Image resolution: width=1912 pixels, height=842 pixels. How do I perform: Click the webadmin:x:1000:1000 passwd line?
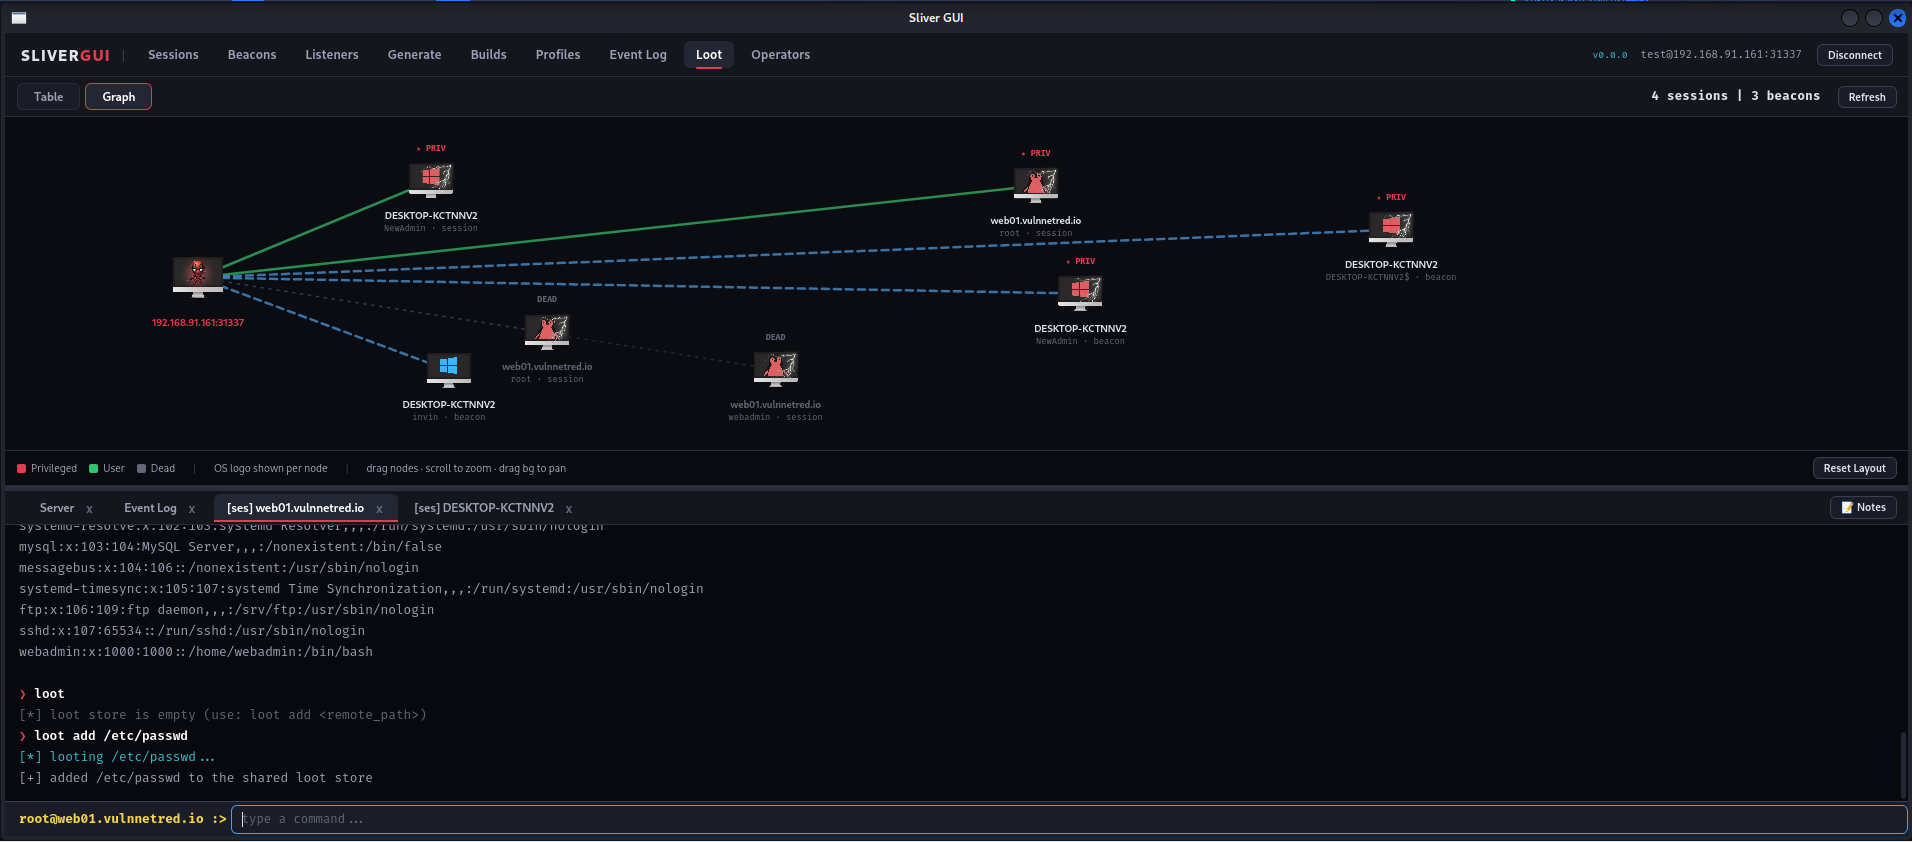tap(196, 652)
